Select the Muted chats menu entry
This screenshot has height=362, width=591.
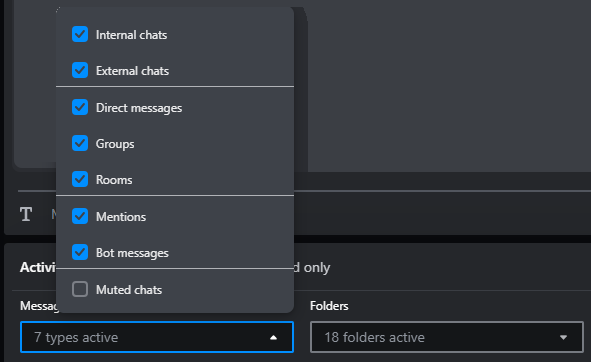[175, 290]
